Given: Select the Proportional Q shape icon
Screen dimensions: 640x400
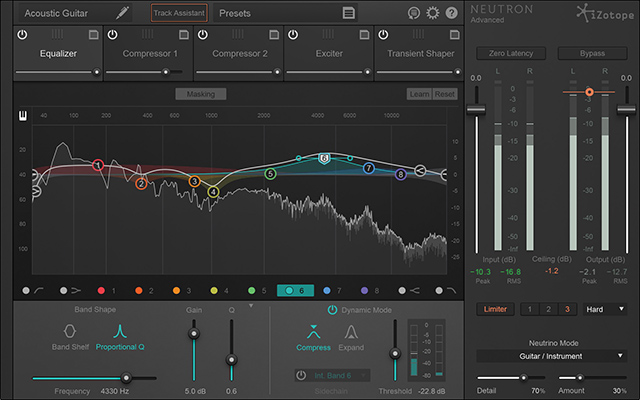Looking at the screenshot, I should tap(120, 331).
